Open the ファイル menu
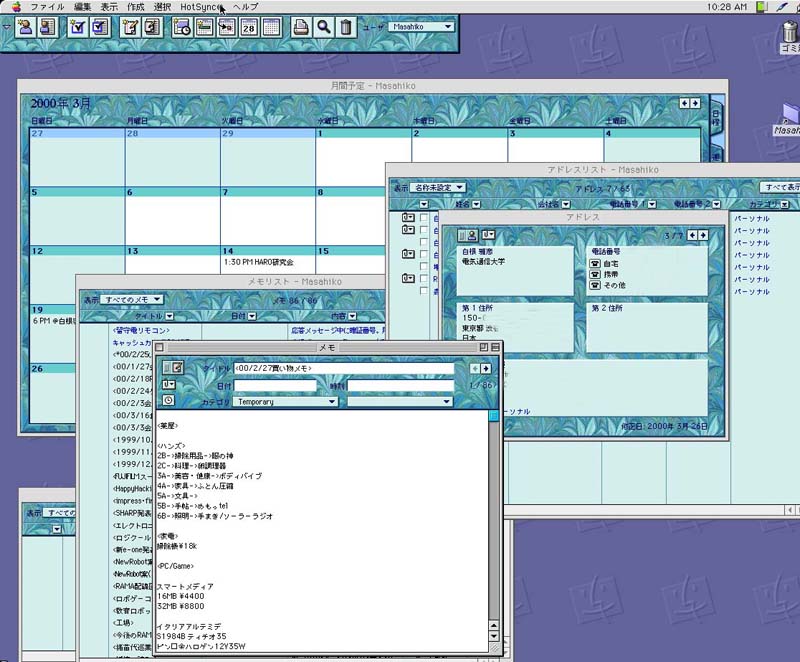 coord(47,7)
